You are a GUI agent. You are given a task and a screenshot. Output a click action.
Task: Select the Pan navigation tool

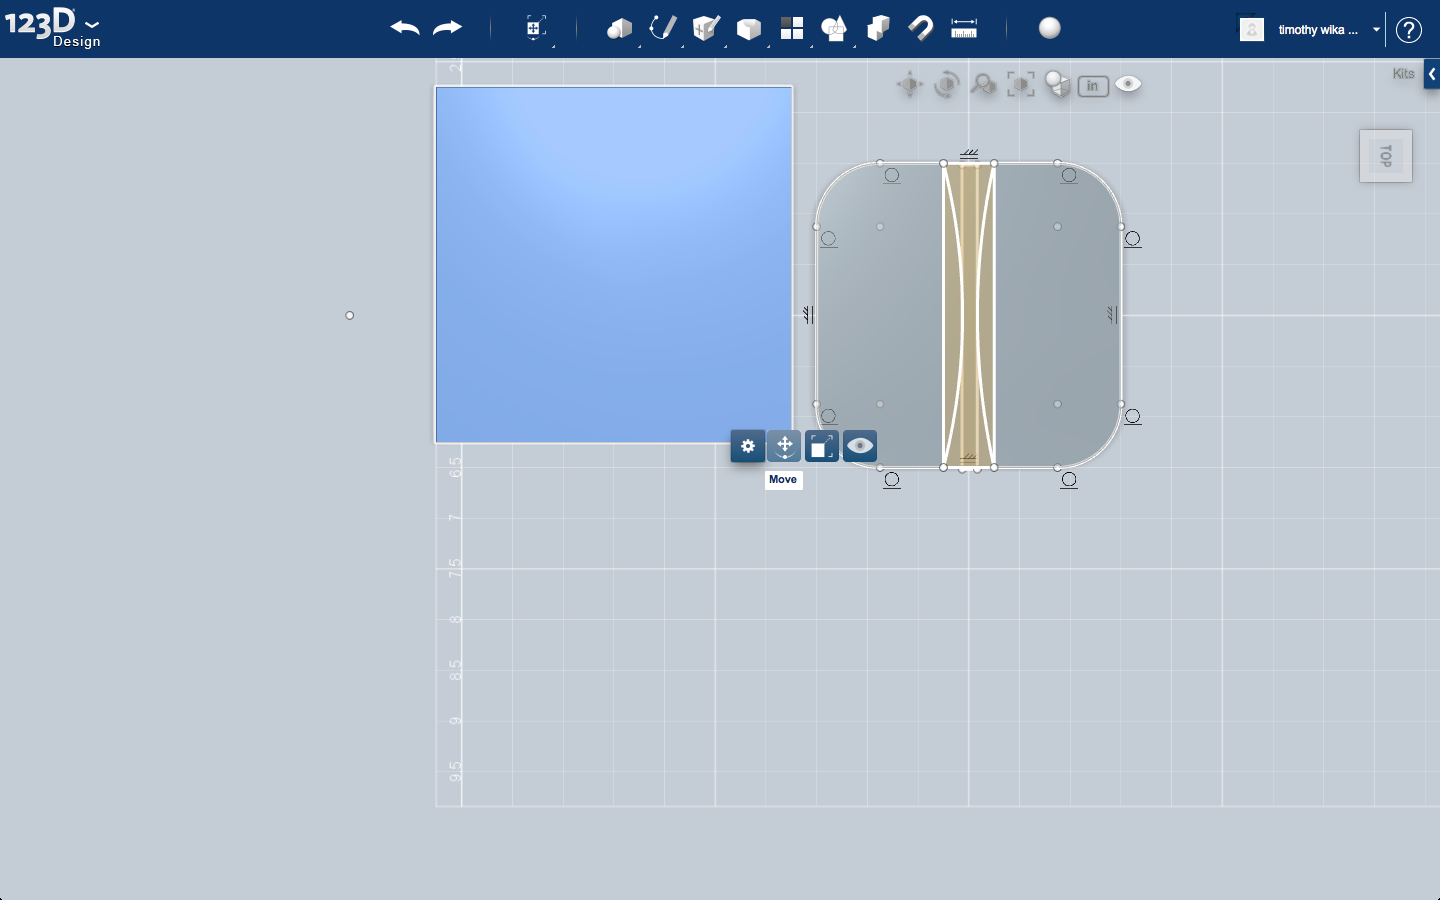[909, 85]
